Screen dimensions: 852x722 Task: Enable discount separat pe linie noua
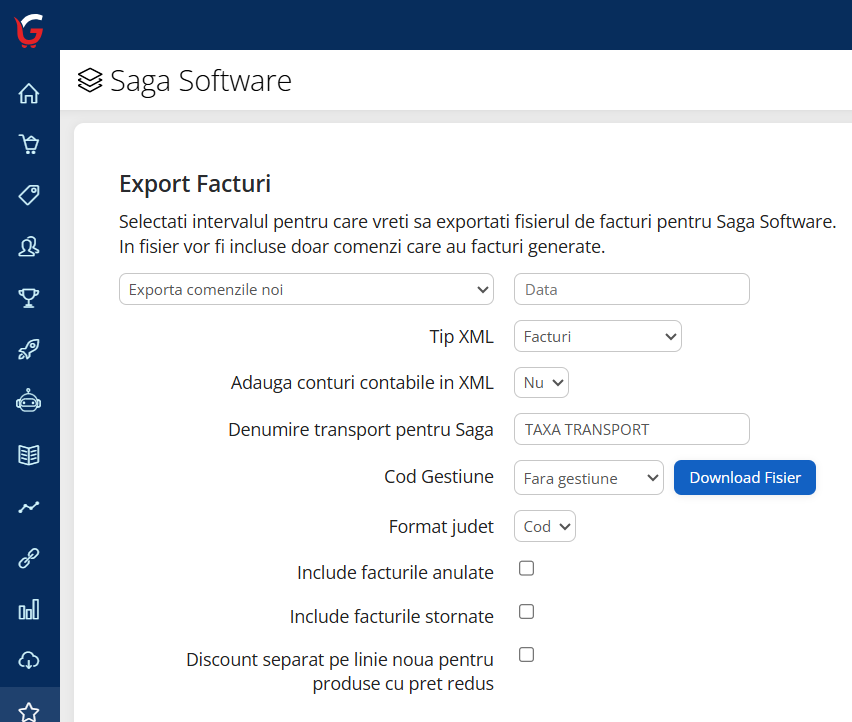click(526, 654)
